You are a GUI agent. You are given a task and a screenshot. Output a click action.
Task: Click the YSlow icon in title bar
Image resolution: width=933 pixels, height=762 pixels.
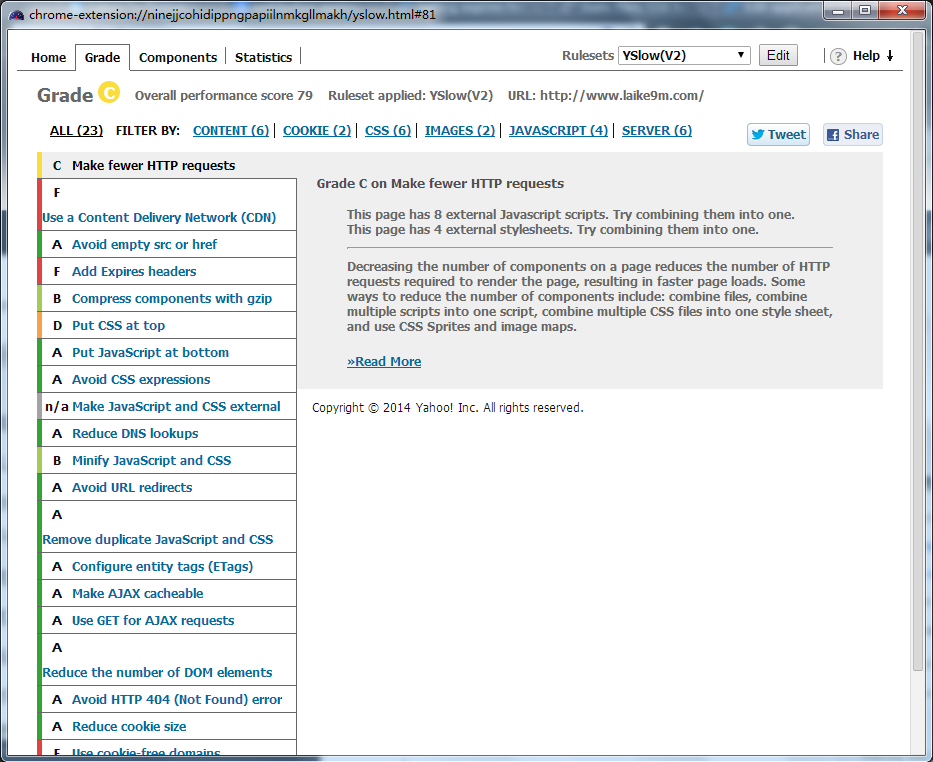click(17, 15)
